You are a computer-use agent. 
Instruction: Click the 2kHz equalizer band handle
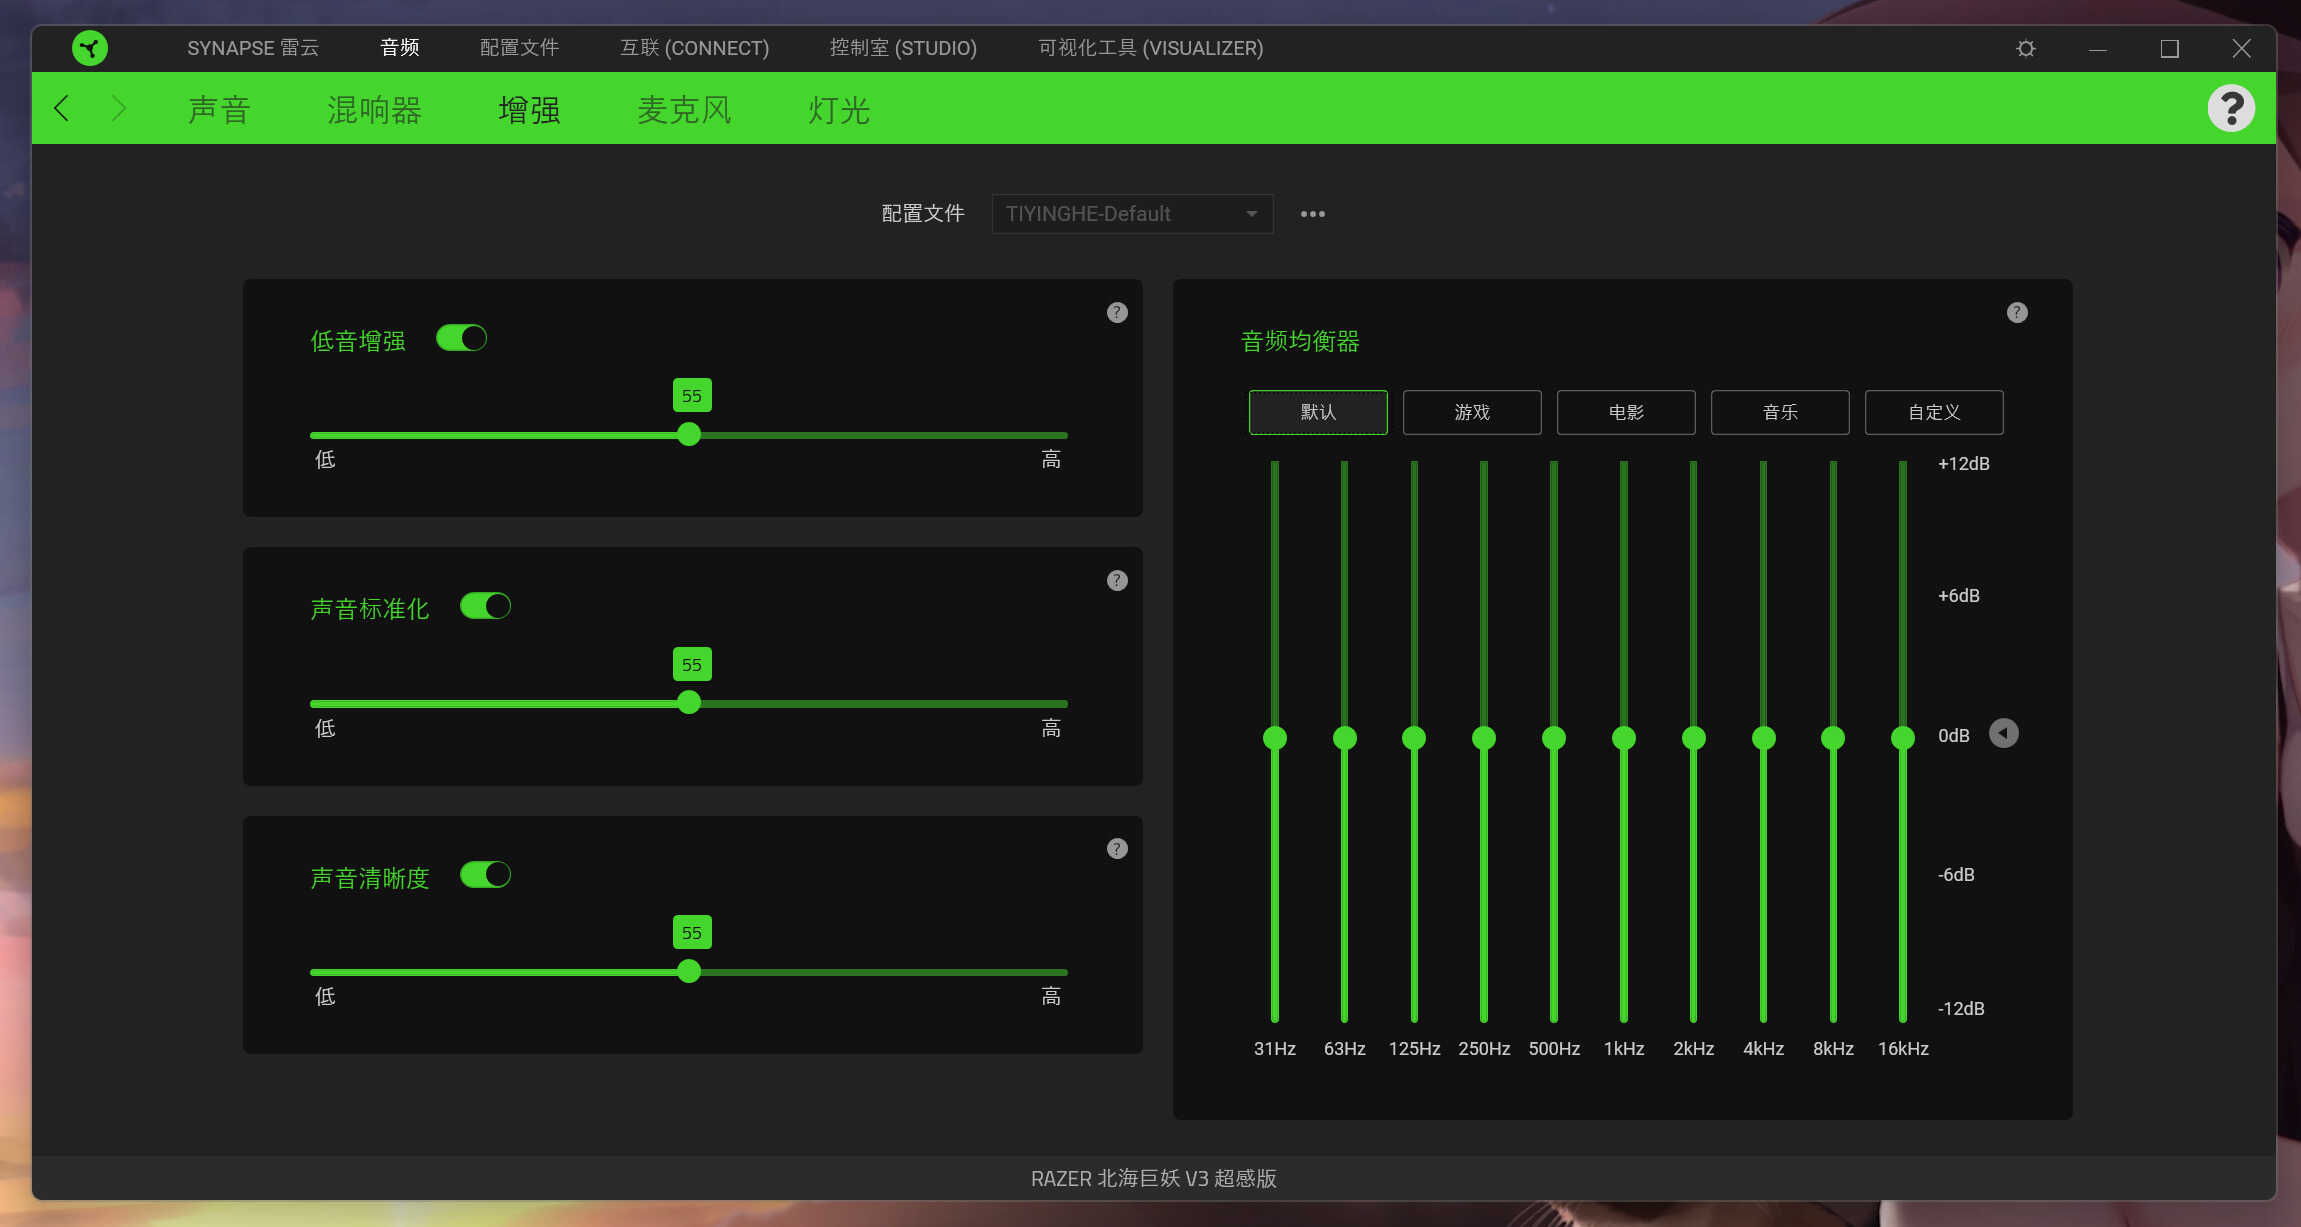[1694, 738]
